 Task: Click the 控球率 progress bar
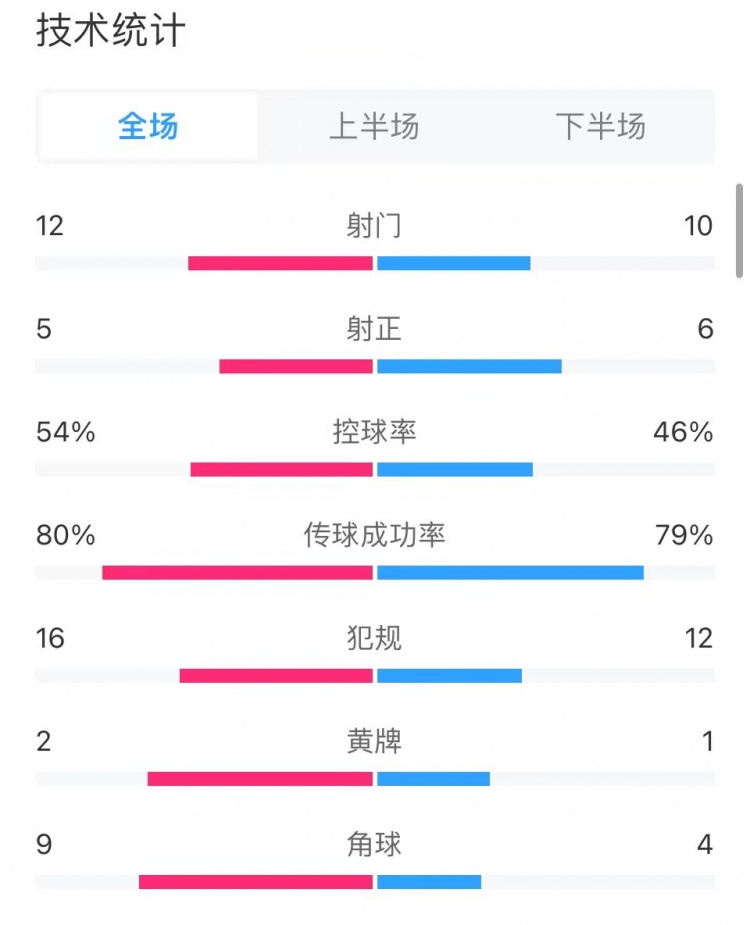[374, 469]
